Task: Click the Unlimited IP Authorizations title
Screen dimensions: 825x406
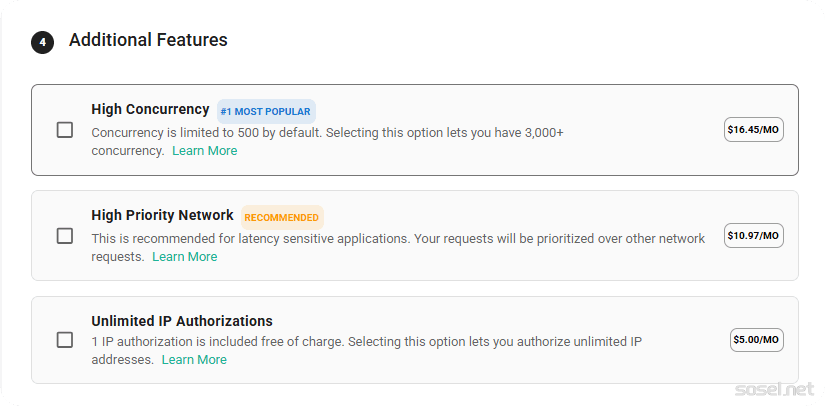Action: 182,321
